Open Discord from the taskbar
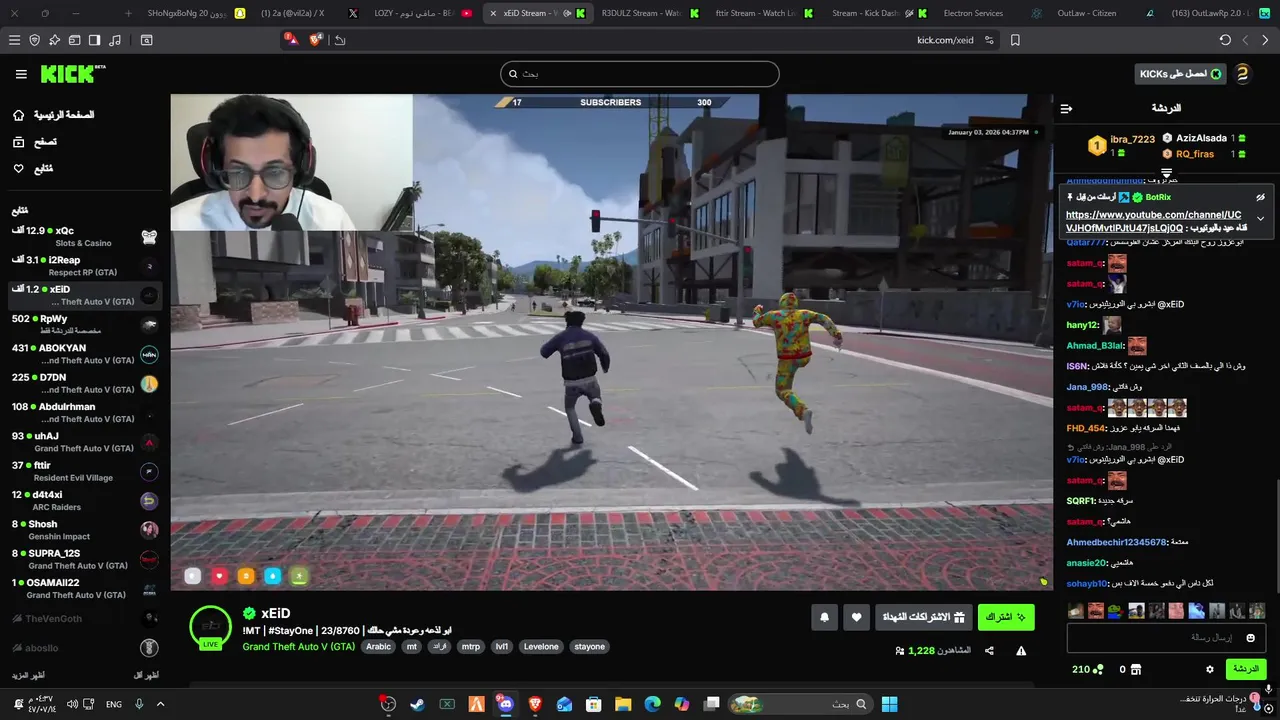The image size is (1280, 720). (505, 704)
